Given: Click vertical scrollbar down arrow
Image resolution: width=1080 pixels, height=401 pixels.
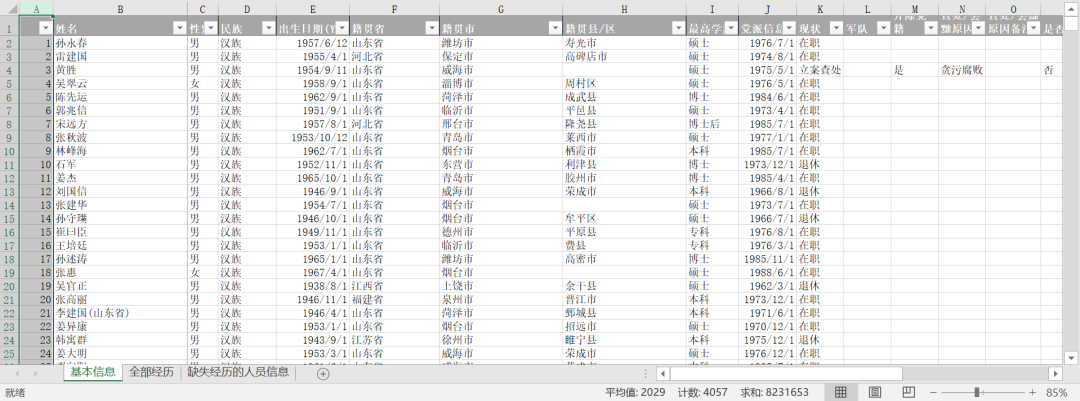Looking at the screenshot, I should click(x=1071, y=358).
